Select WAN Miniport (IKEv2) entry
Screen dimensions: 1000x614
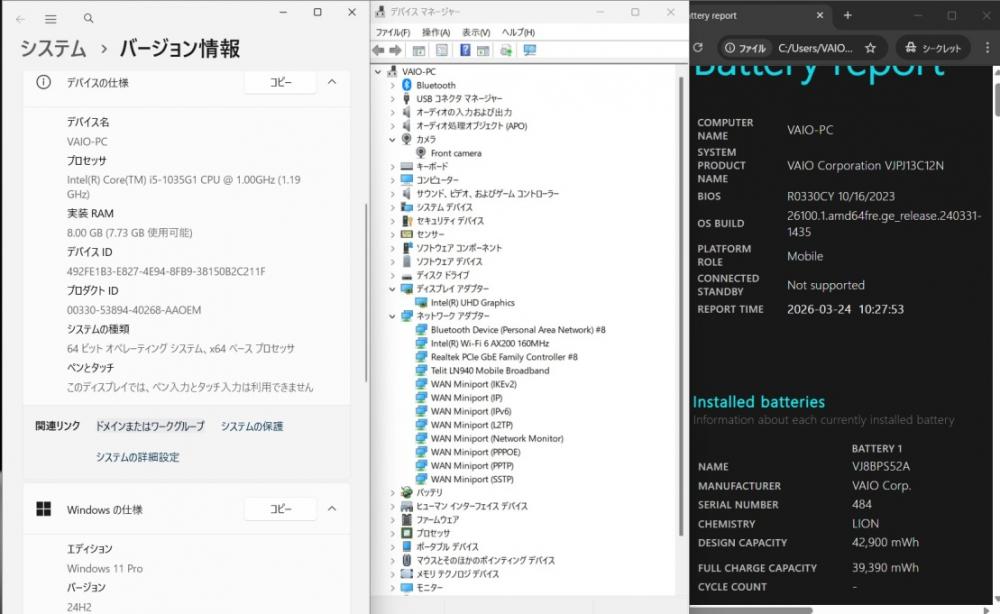pyautogui.click(x=473, y=384)
